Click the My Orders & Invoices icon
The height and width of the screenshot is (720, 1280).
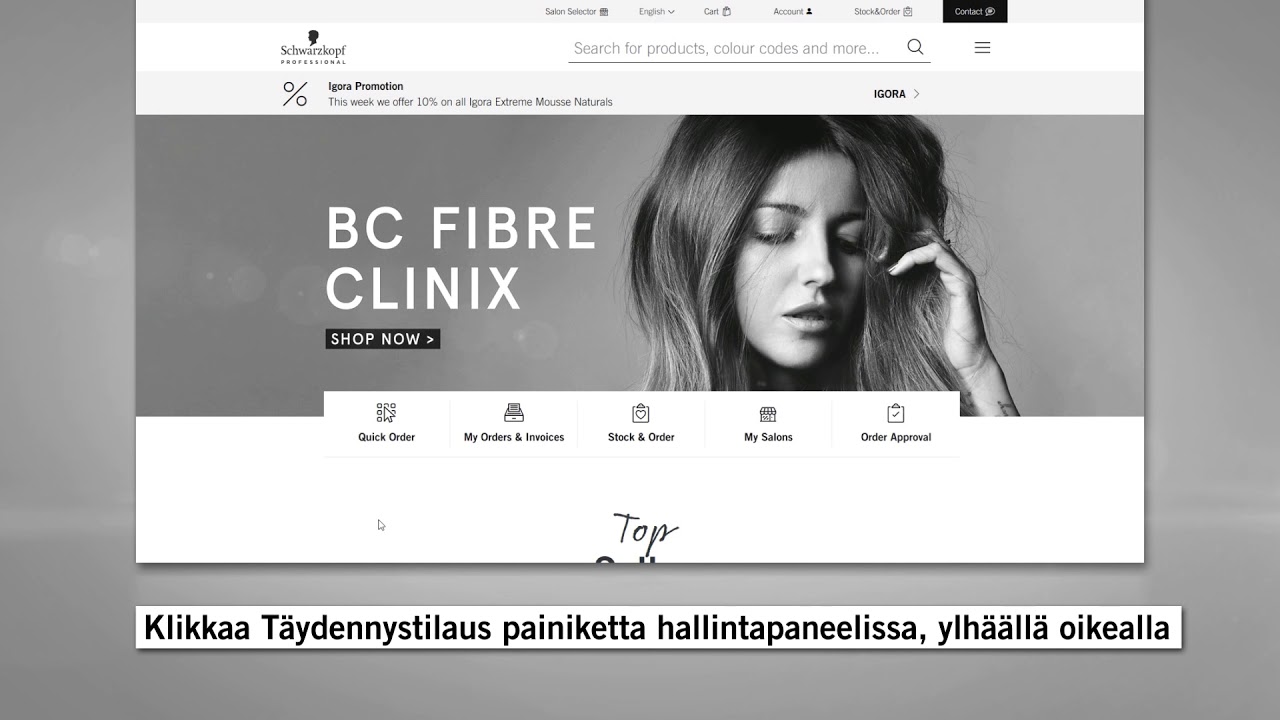514,413
